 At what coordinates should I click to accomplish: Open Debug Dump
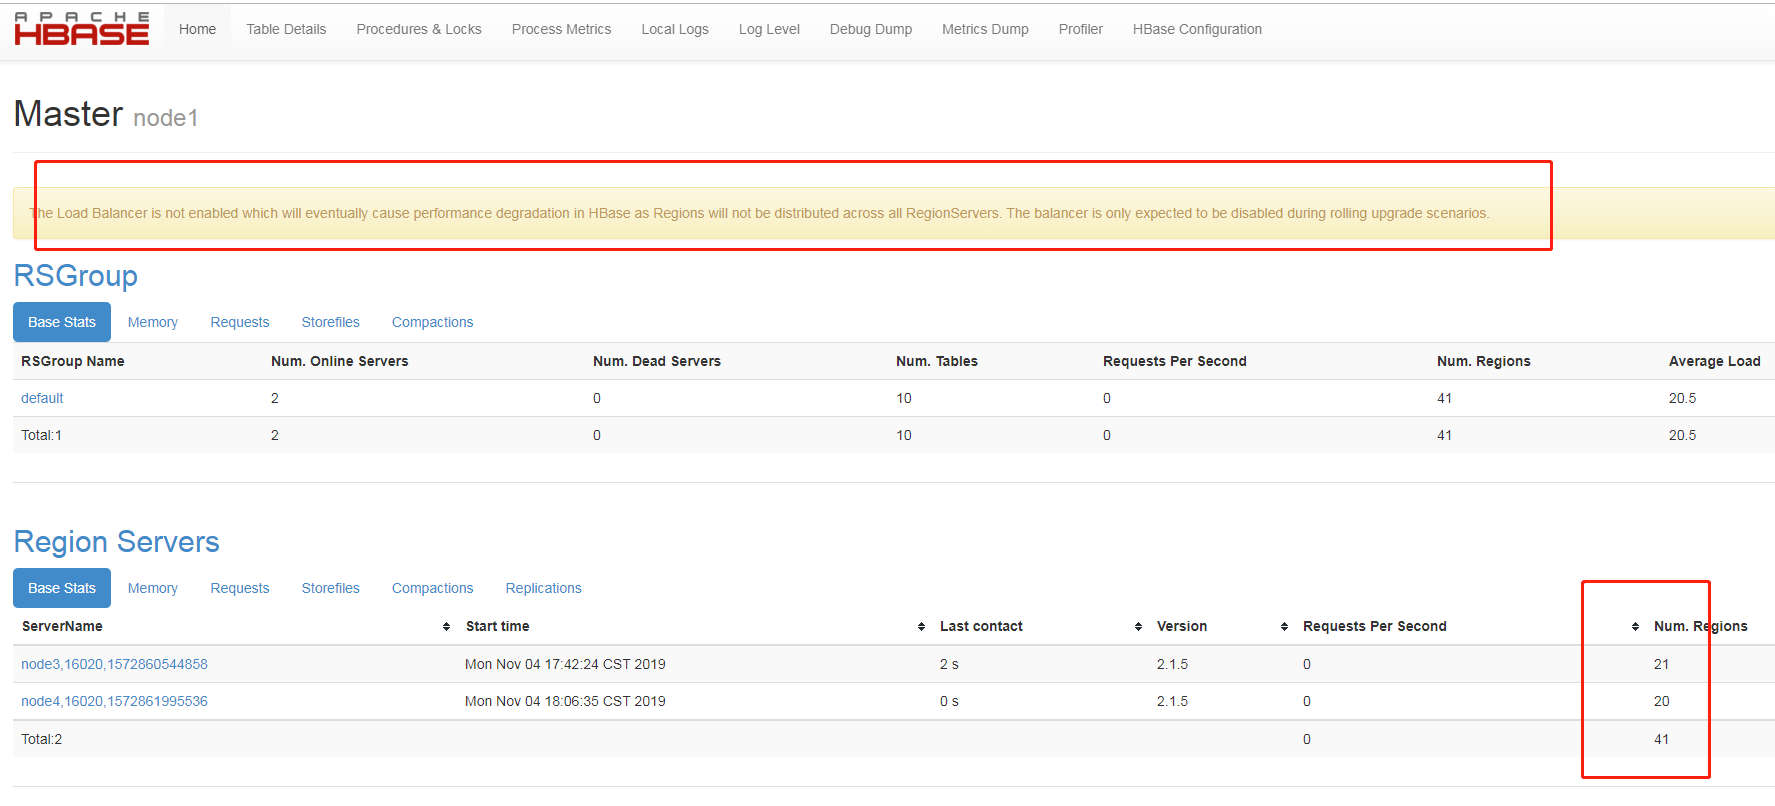coord(871,30)
